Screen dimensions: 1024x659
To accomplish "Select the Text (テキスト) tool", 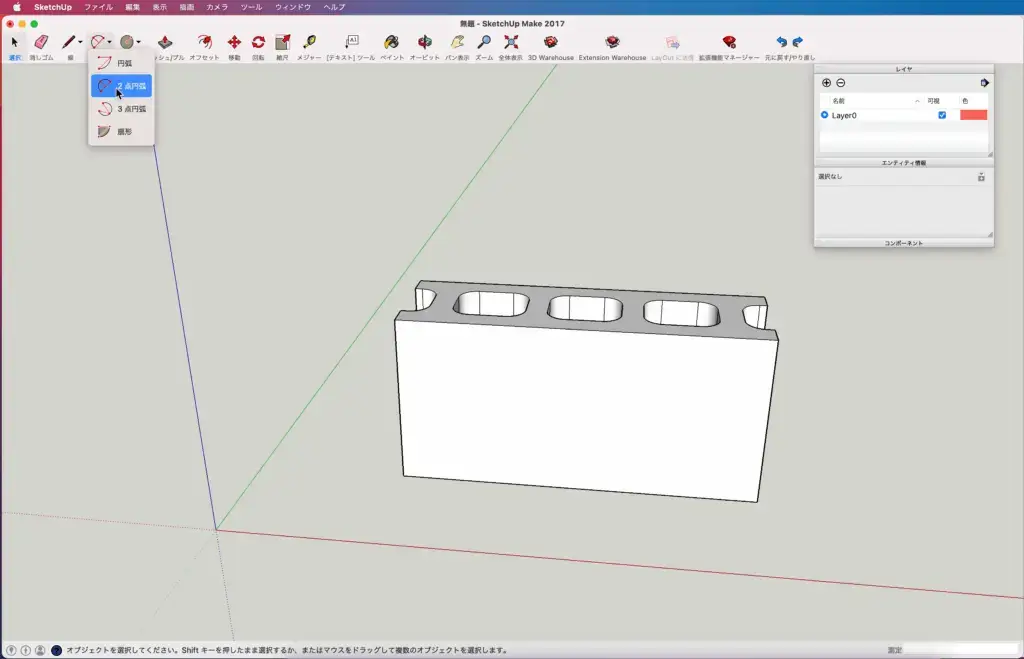I will tap(351, 42).
